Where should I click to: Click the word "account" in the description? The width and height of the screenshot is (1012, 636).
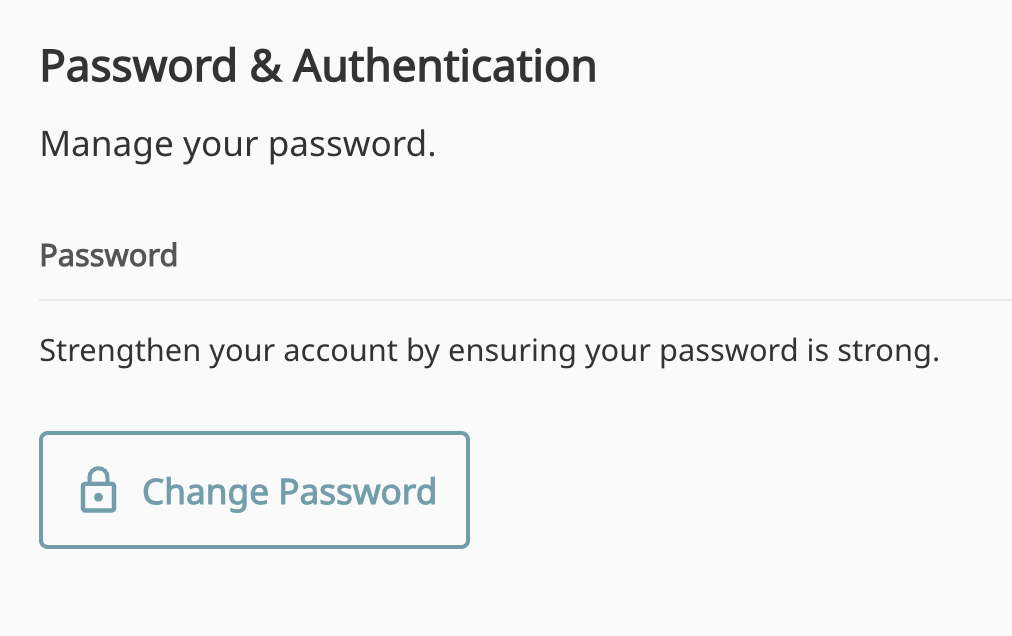click(x=330, y=351)
